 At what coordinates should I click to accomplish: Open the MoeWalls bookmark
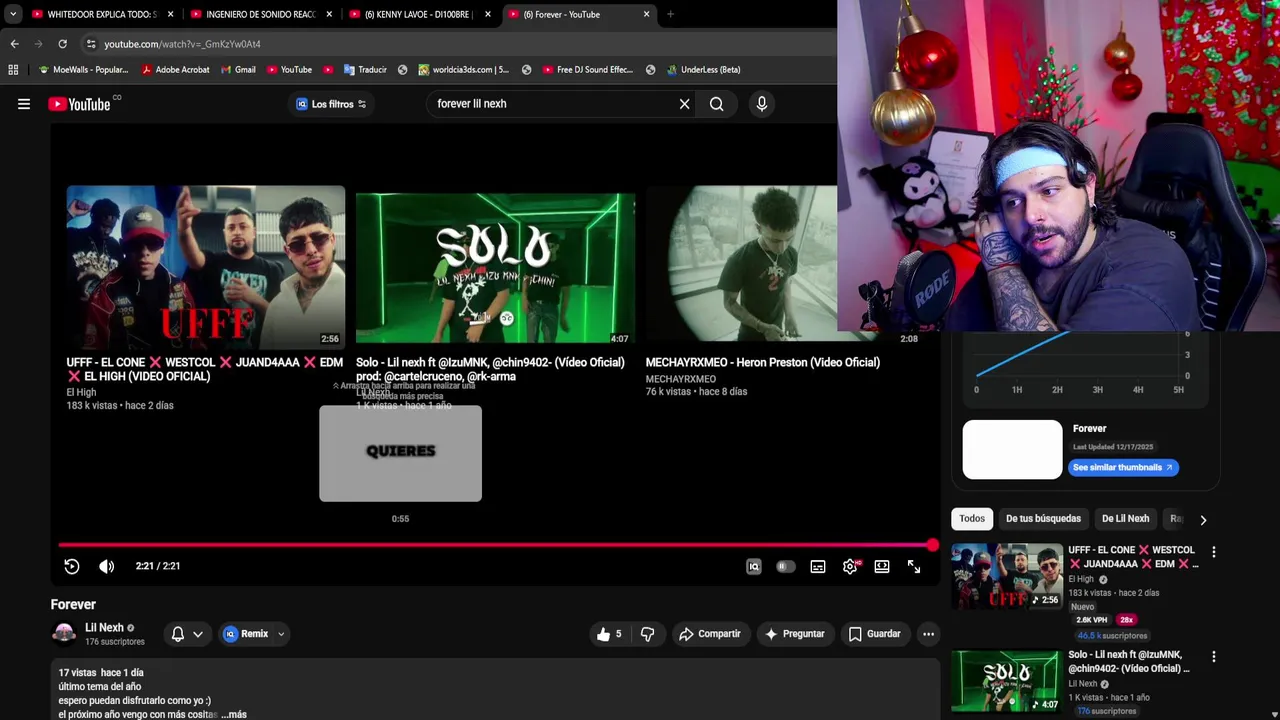coord(83,70)
